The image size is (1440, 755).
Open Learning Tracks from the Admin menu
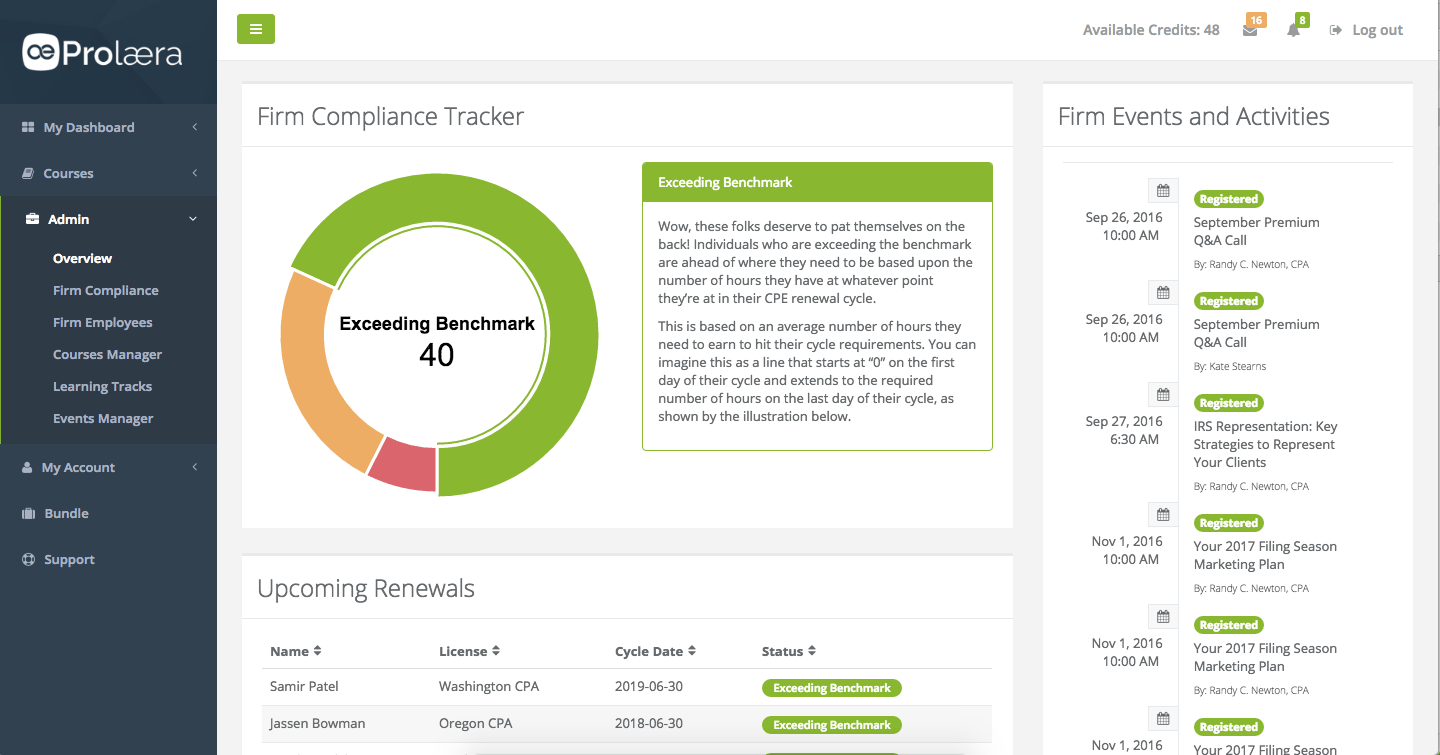(103, 386)
